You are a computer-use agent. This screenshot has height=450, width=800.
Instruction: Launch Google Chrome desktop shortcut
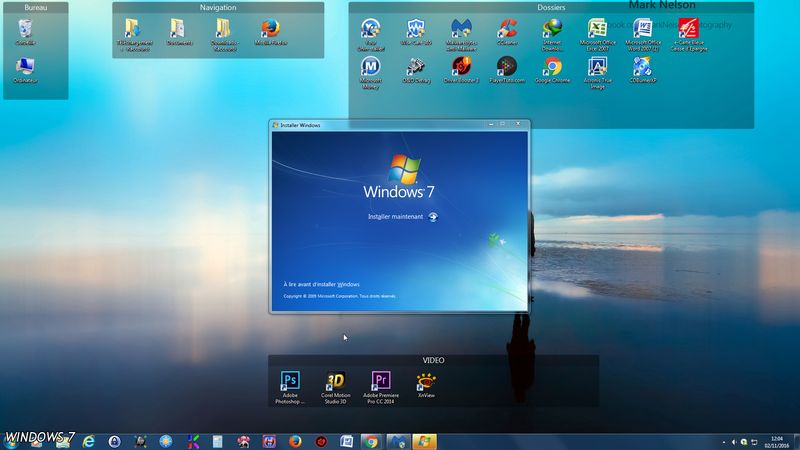(x=551, y=67)
